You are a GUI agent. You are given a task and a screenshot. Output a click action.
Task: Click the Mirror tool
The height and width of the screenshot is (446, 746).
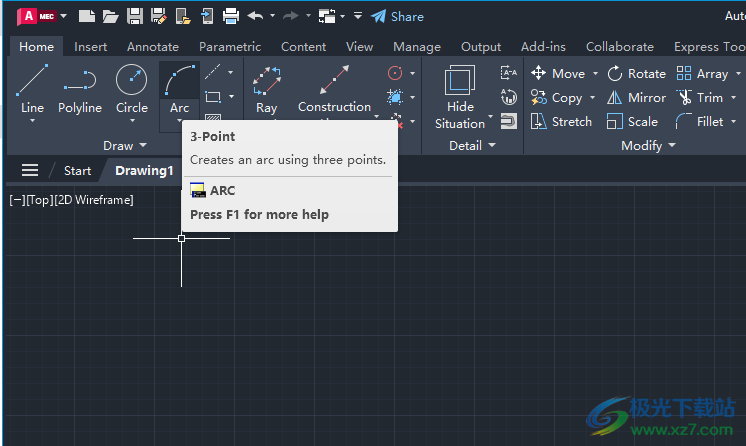tap(637, 98)
